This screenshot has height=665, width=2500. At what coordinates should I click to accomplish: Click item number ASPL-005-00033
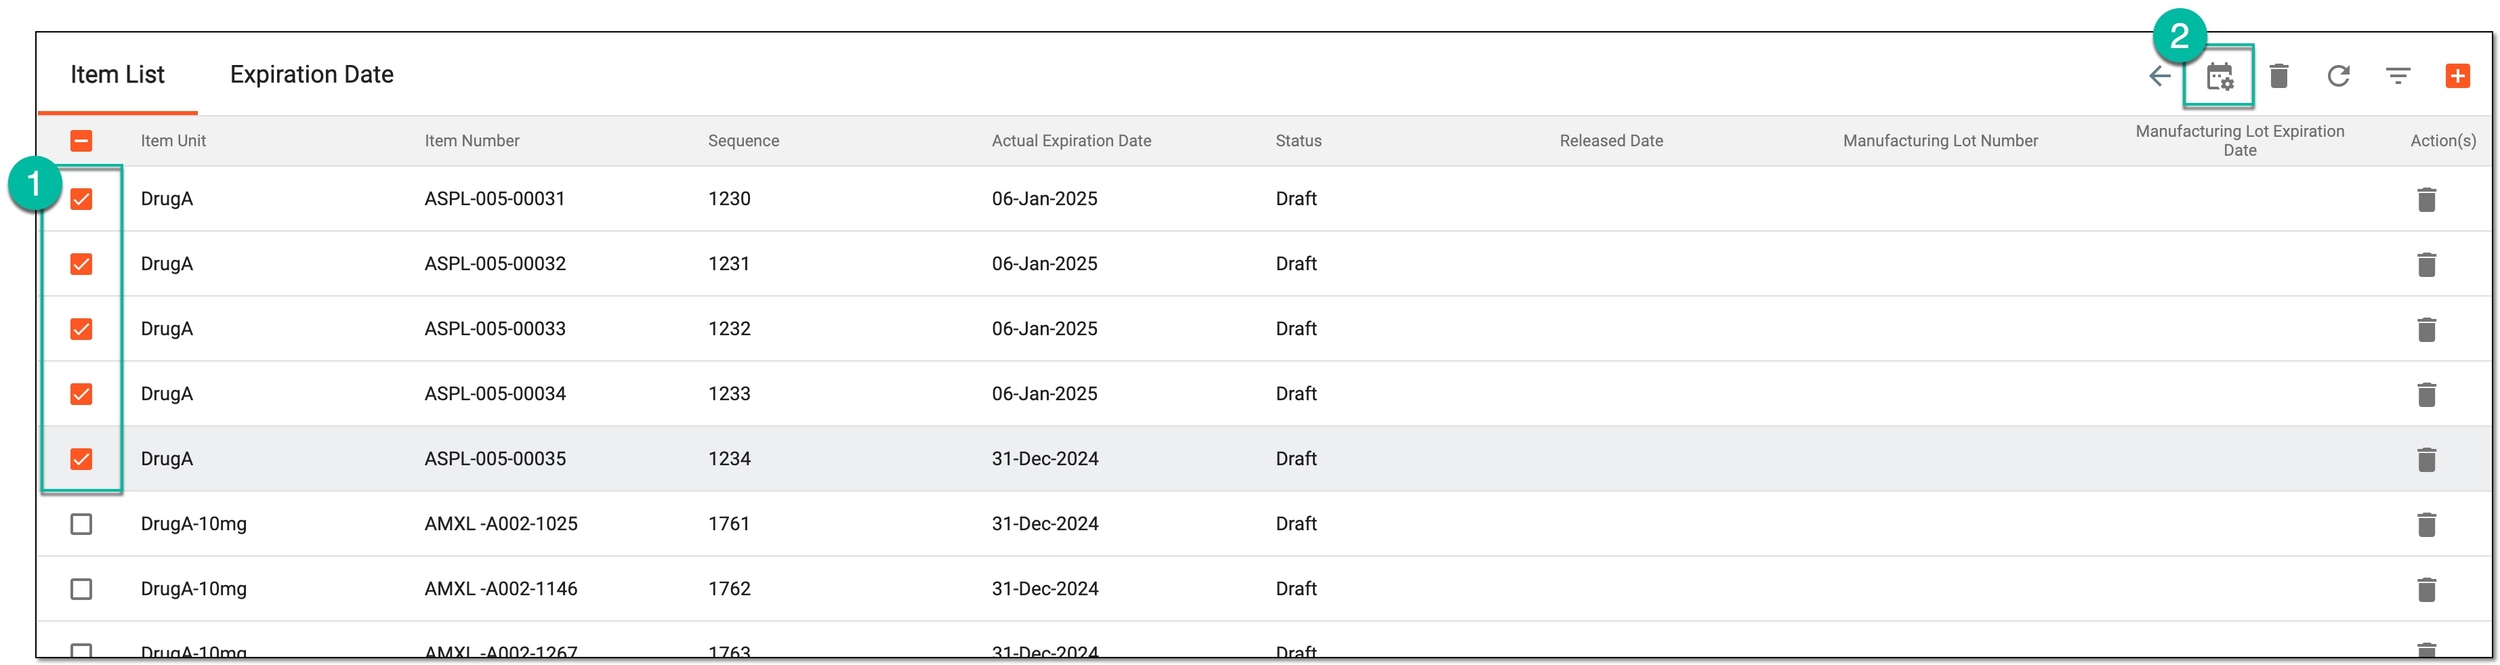coord(494,329)
